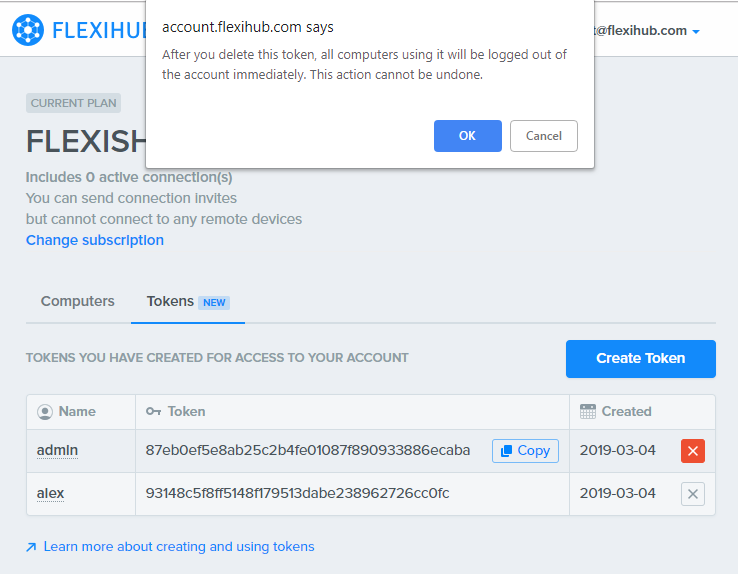Click 'Includes 0 active connection(s)' text
738x574 pixels.
(x=129, y=177)
